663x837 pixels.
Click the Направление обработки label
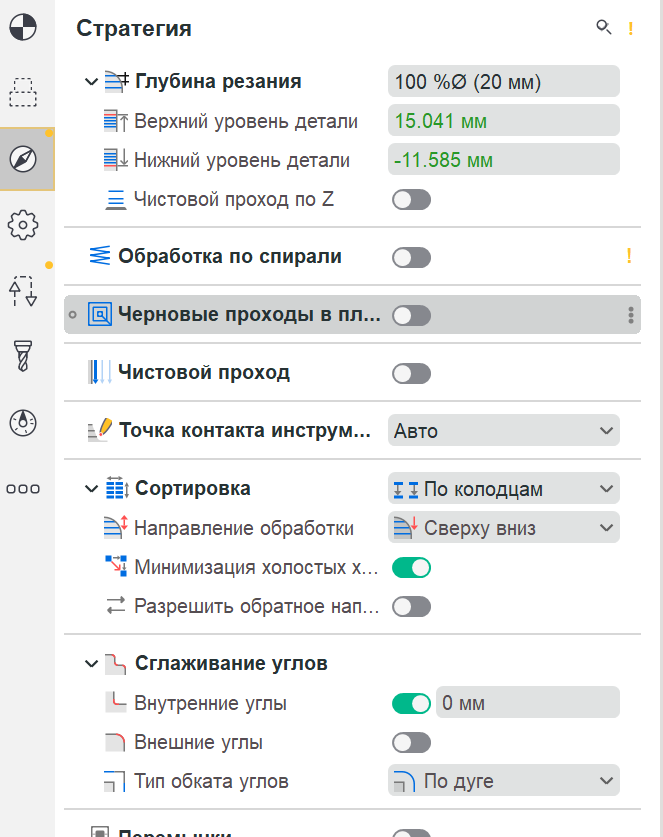tap(244, 528)
